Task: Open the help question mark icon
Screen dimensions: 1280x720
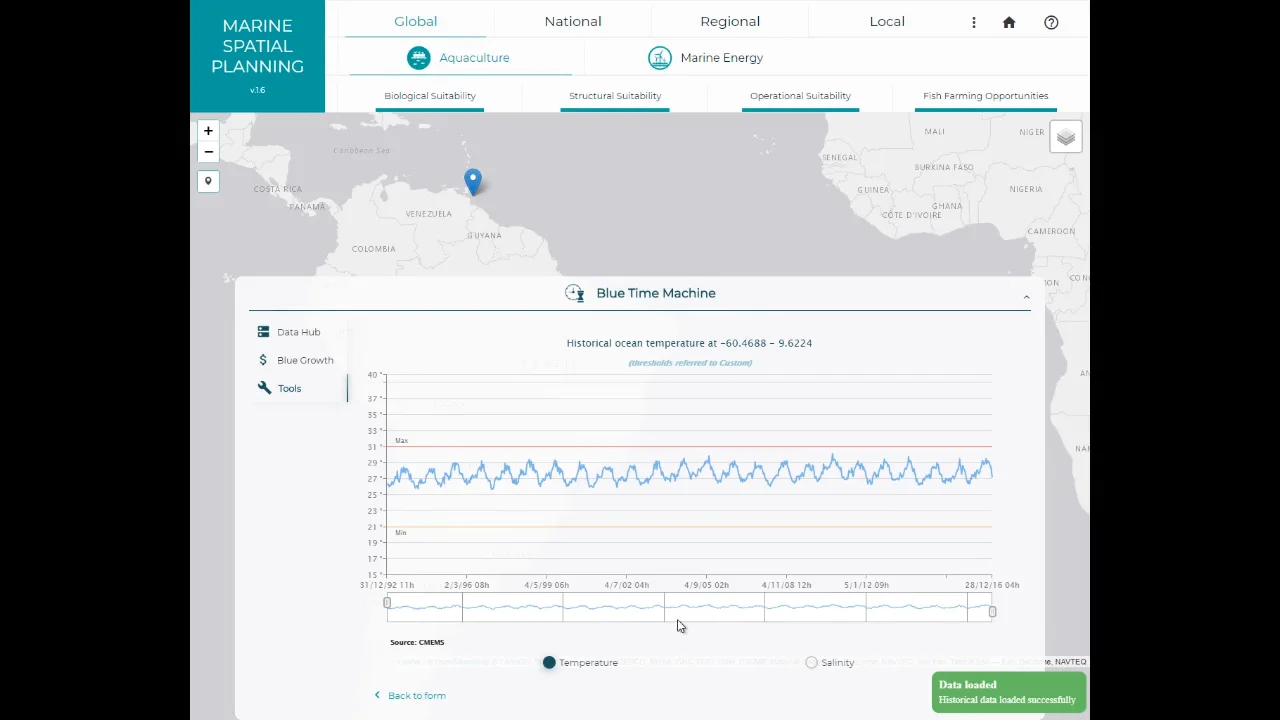Action: click(1051, 22)
